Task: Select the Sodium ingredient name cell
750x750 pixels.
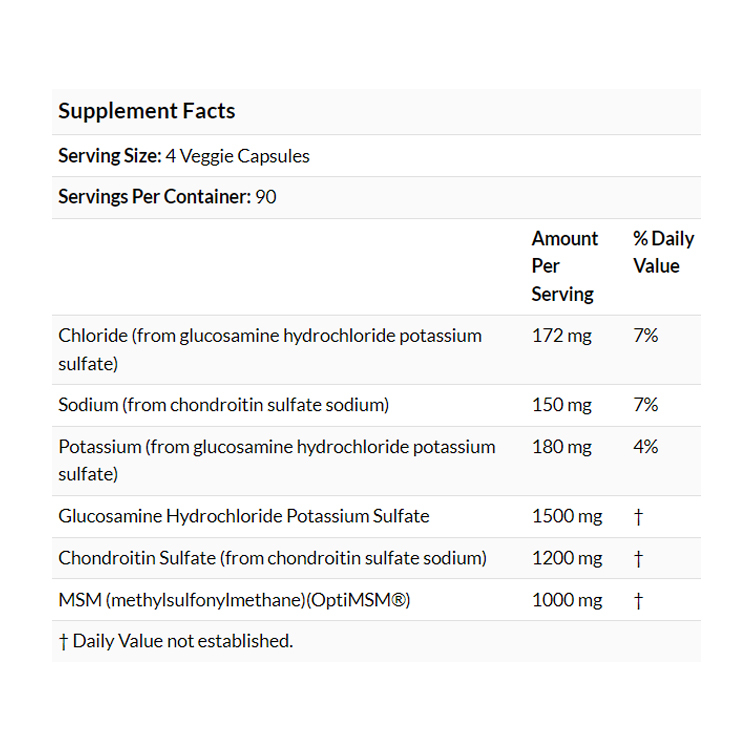Action: (223, 405)
